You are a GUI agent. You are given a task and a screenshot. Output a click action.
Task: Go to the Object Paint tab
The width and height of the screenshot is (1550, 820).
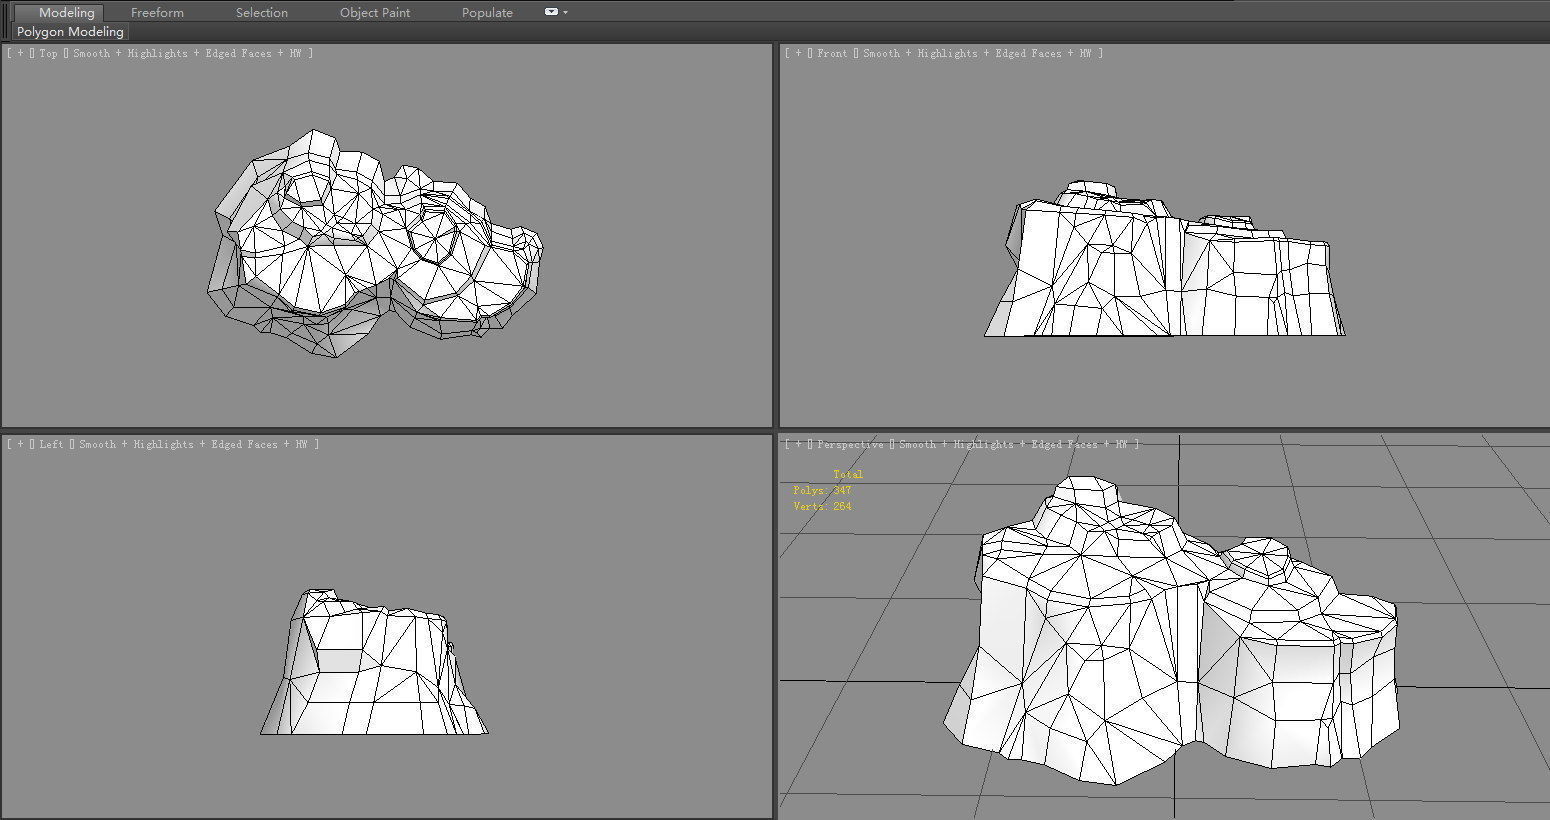click(375, 12)
